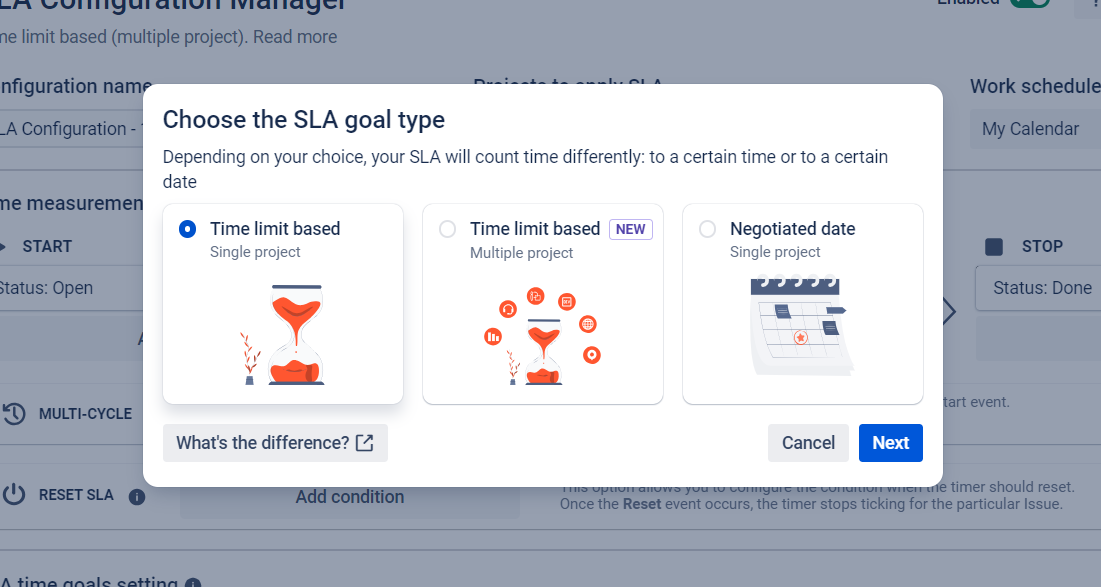Click the Multi-cycle clock icon

[13, 414]
